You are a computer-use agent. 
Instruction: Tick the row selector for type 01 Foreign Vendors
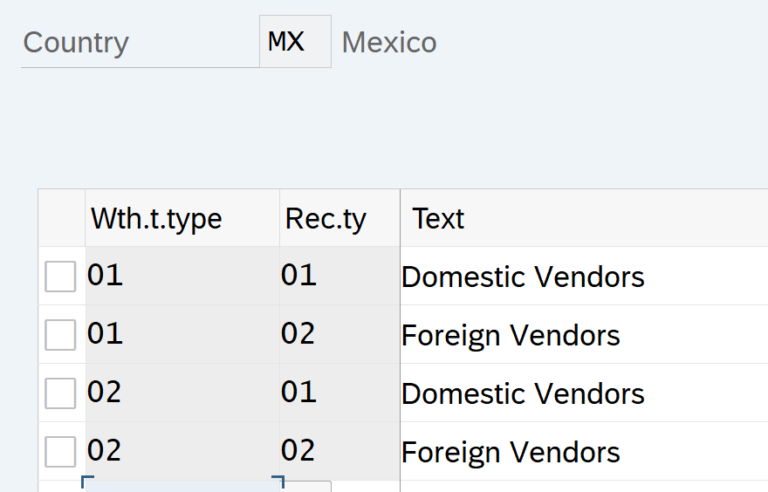click(x=61, y=334)
